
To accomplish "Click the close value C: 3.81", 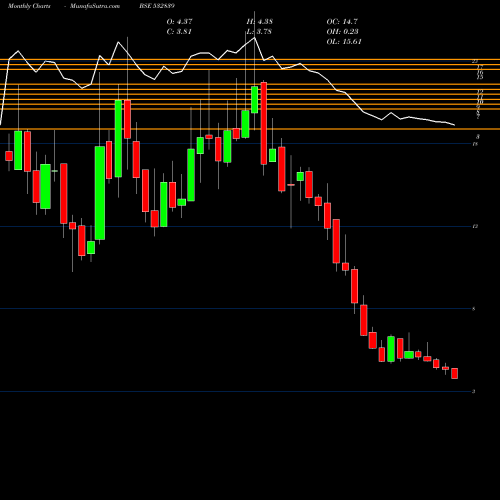I will point(179,32).
